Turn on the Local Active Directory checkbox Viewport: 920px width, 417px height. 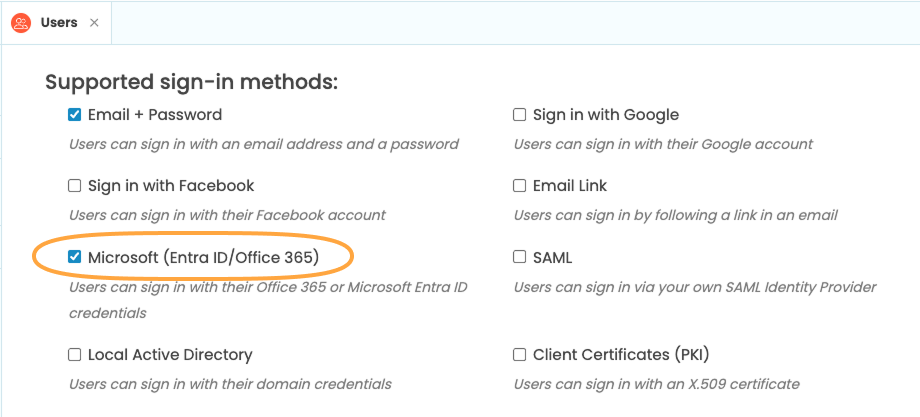point(75,355)
